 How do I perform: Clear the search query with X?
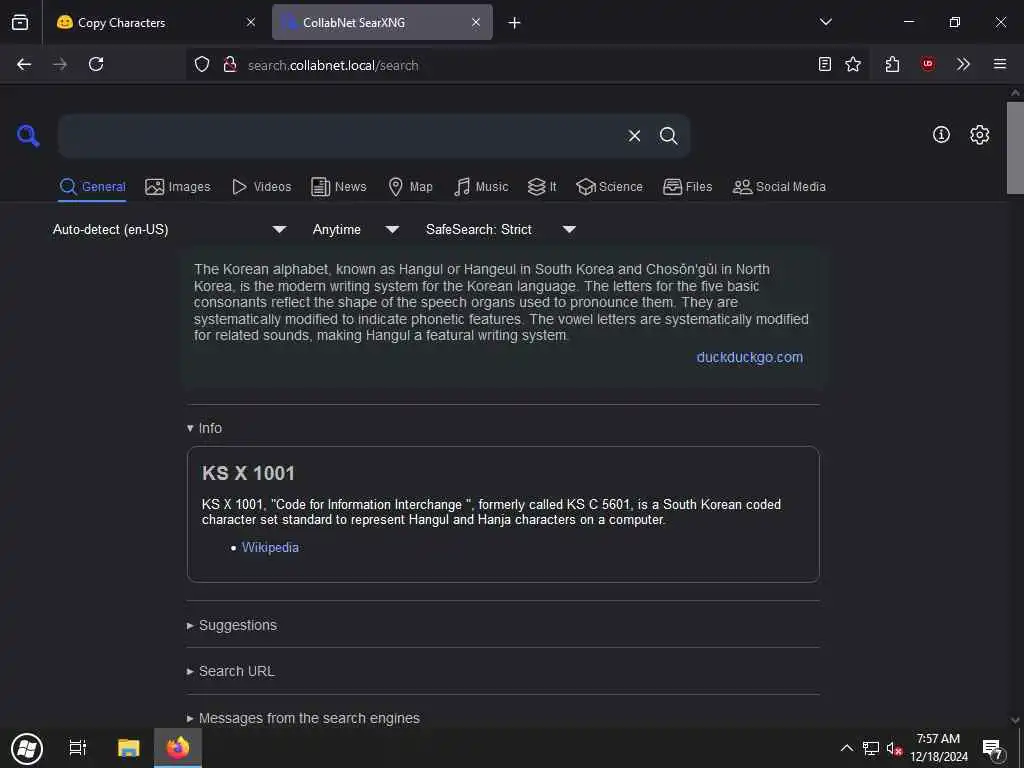click(x=634, y=136)
